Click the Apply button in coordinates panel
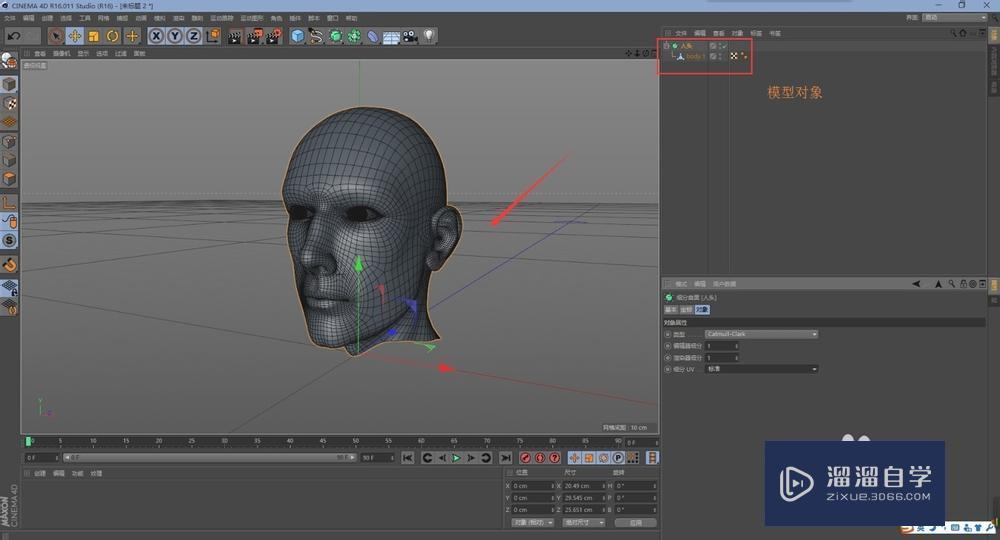The height and width of the screenshot is (540, 1000). (635, 522)
